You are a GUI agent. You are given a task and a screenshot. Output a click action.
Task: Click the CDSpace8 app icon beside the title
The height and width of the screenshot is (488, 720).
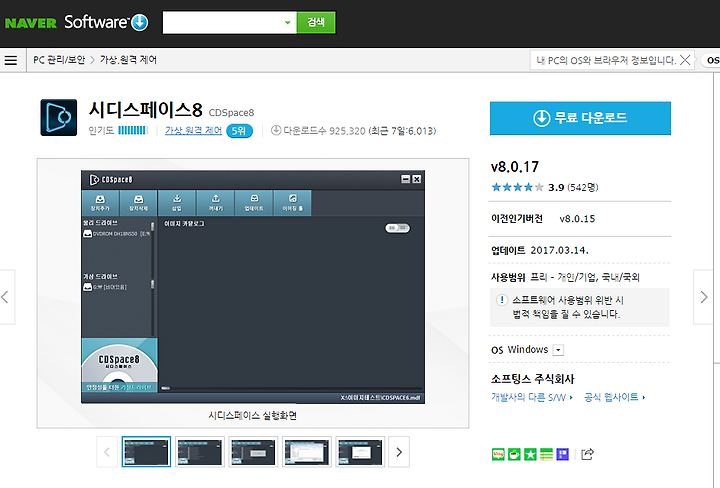59,118
